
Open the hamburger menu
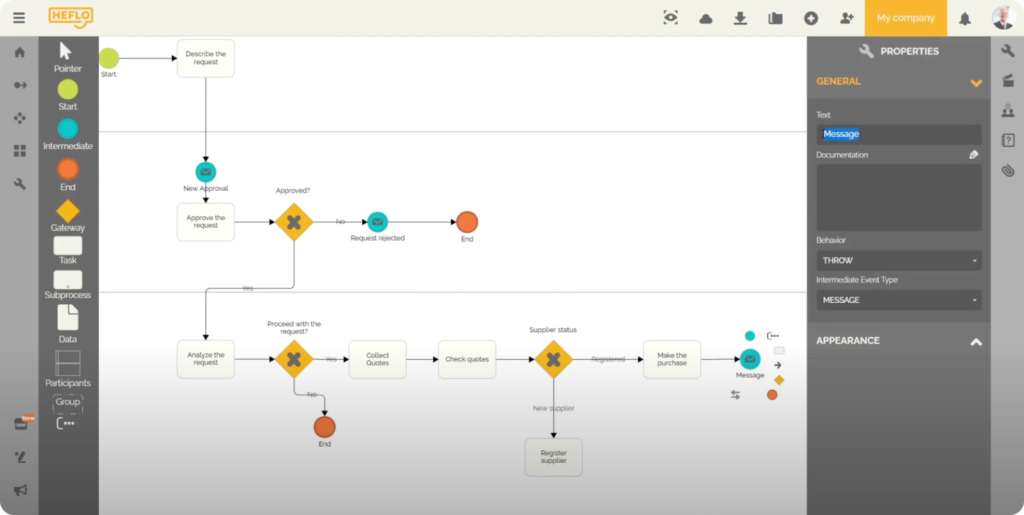(x=19, y=18)
